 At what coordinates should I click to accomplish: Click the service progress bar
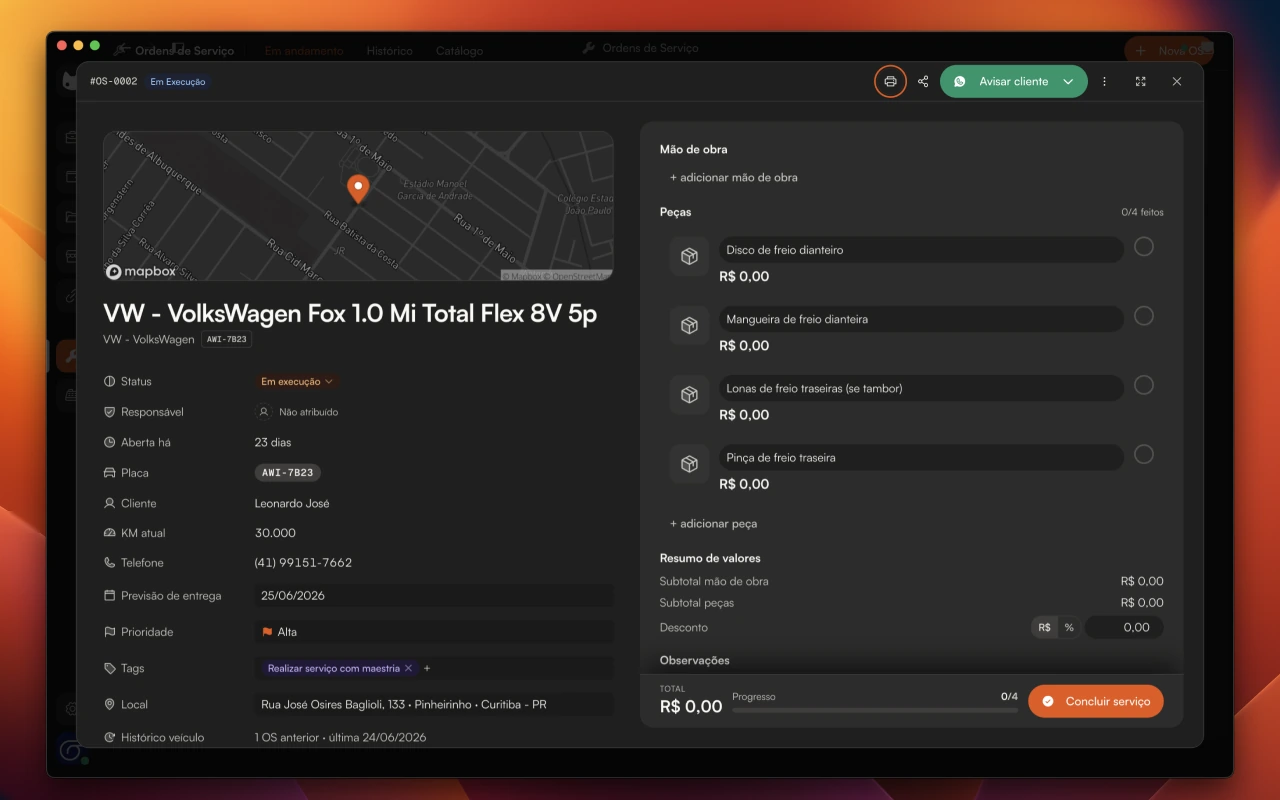pyautogui.click(x=875, y=710)
